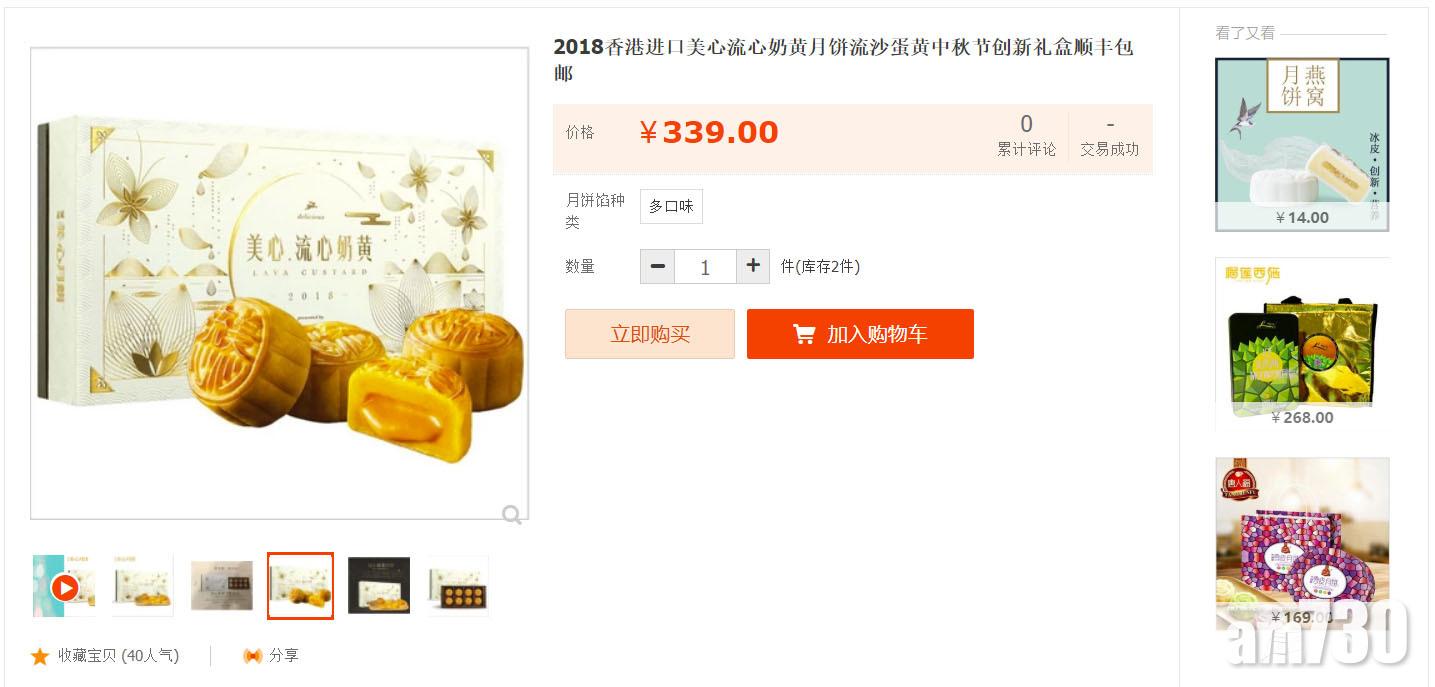Click the shopping cart icon in 加入购物车
1435x687 pixels.
coord(804,334)
